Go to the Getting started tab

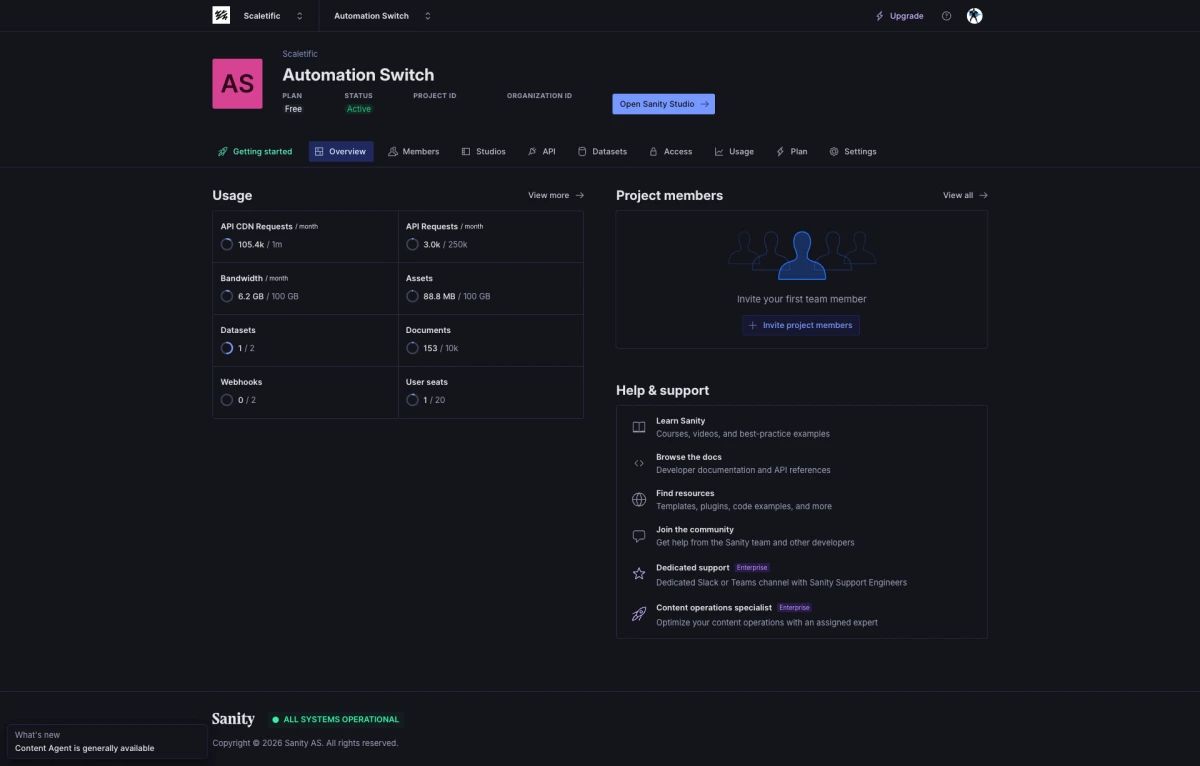pos(255,152)
